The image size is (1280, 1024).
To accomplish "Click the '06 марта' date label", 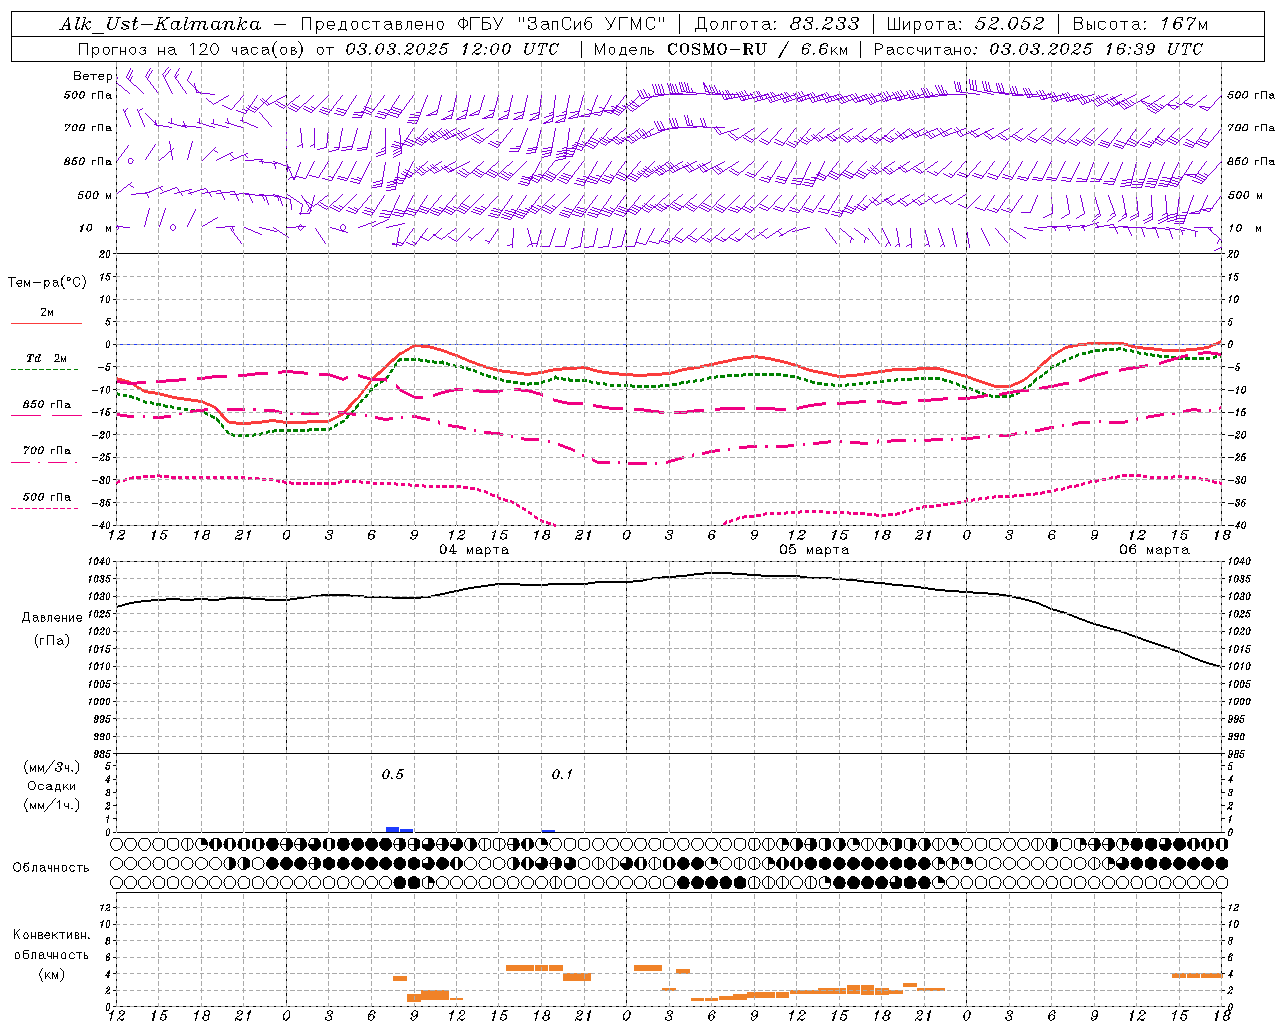I will pyautogui.click(x=1154, y=550).
